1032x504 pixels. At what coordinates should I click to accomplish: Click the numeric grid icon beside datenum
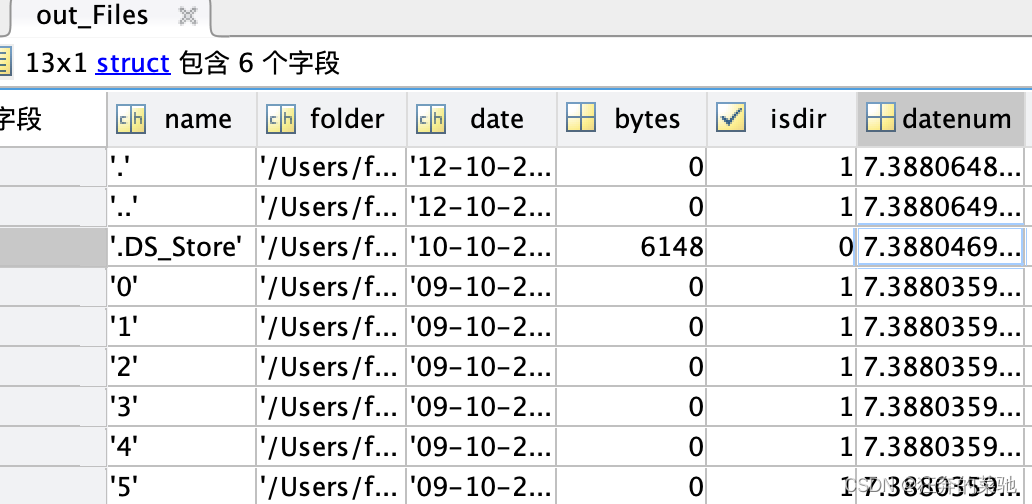point(881,118)
